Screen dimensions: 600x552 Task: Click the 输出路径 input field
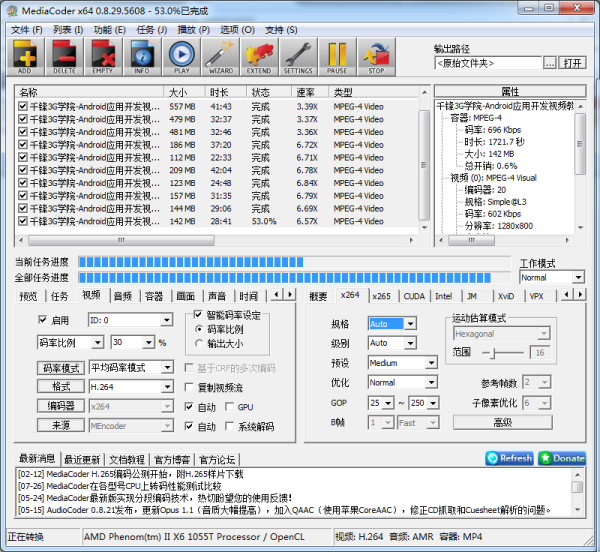click(x=488, y=63)
